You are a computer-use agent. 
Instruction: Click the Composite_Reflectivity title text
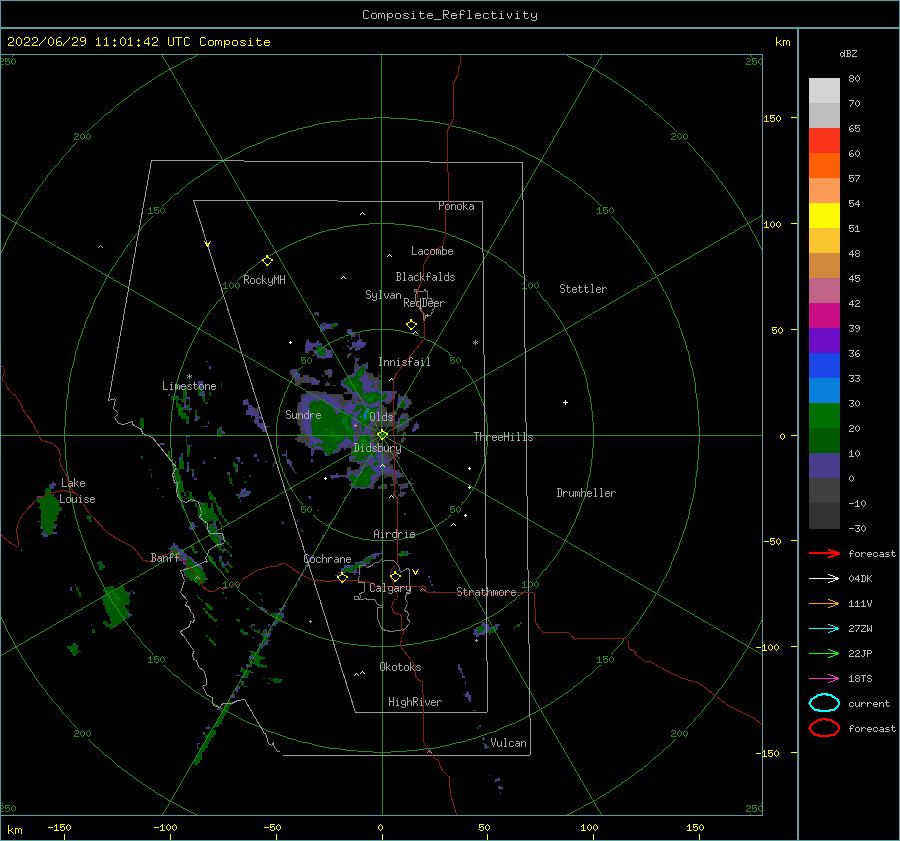(450, 15)
